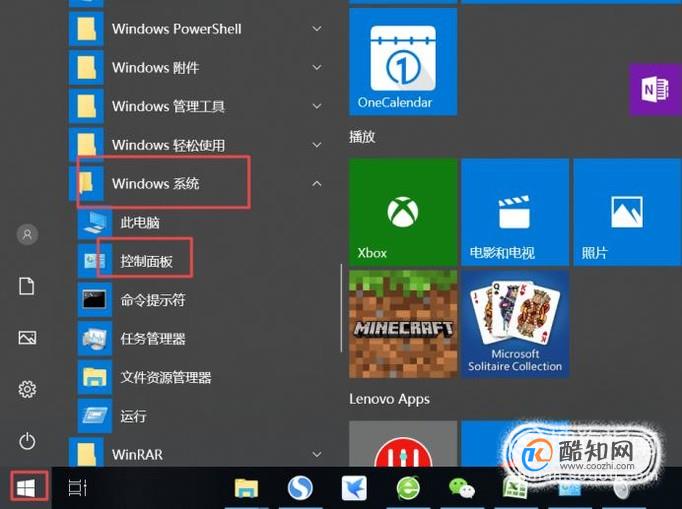Open the Windows Start button

(x=26, y=488)
